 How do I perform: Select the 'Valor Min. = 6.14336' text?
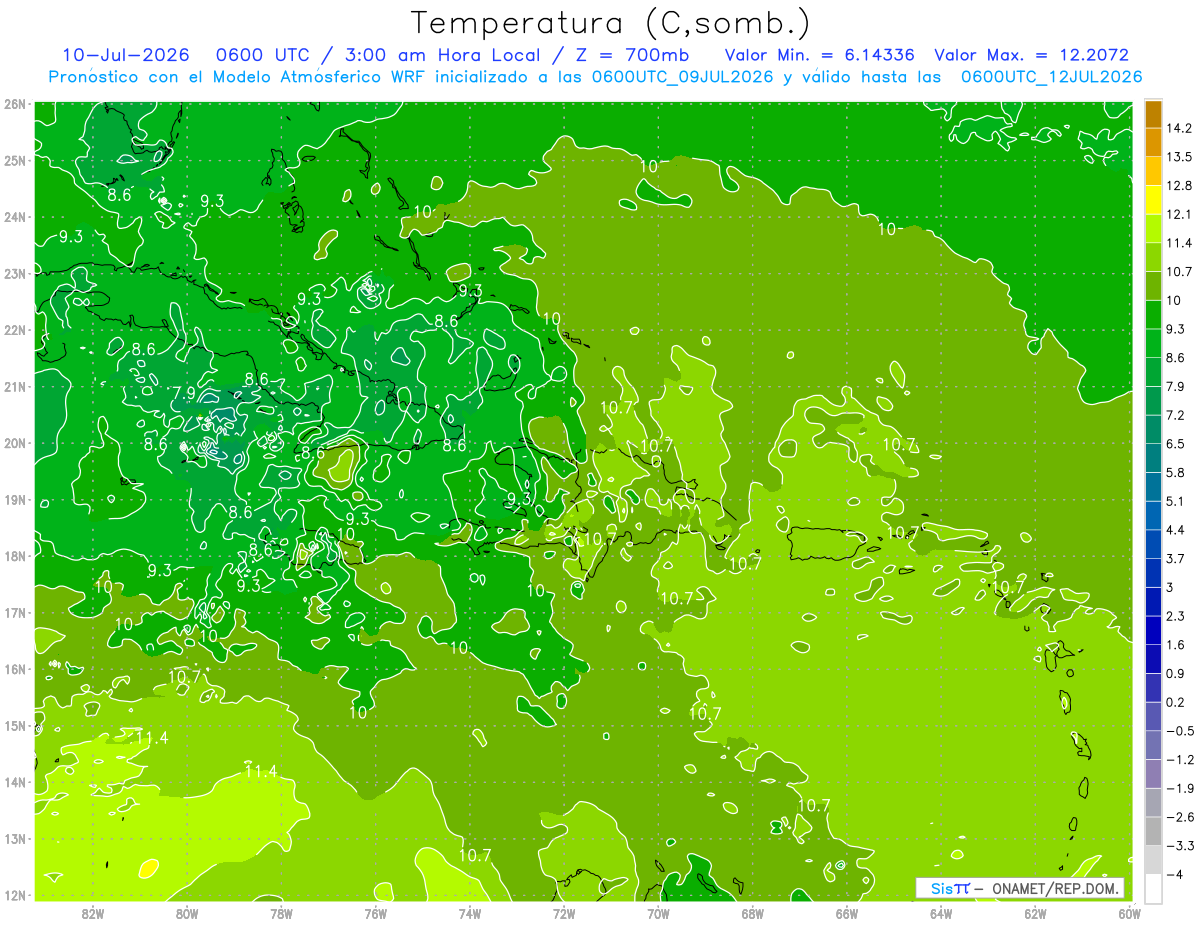(x=820, y=55)
